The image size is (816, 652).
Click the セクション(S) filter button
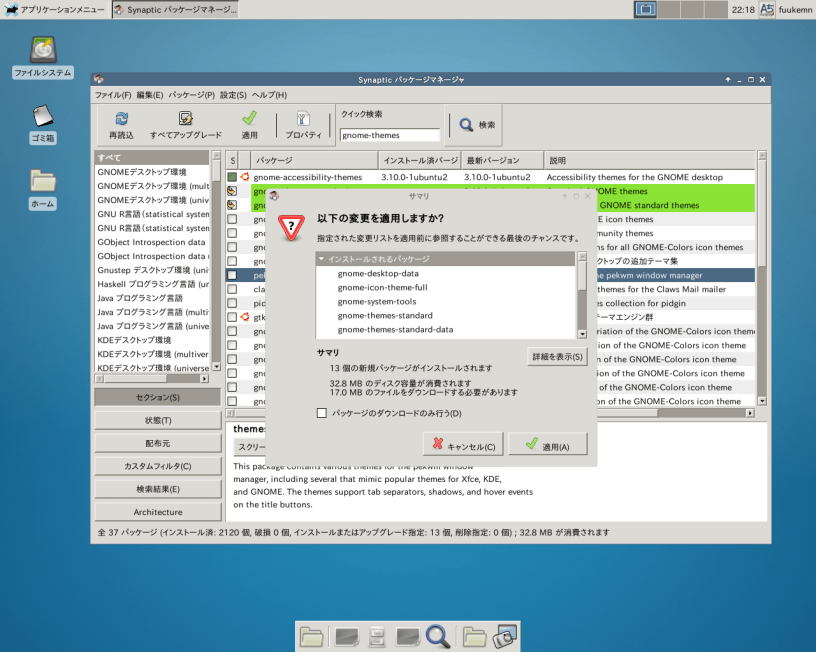(x=158, y=397)
